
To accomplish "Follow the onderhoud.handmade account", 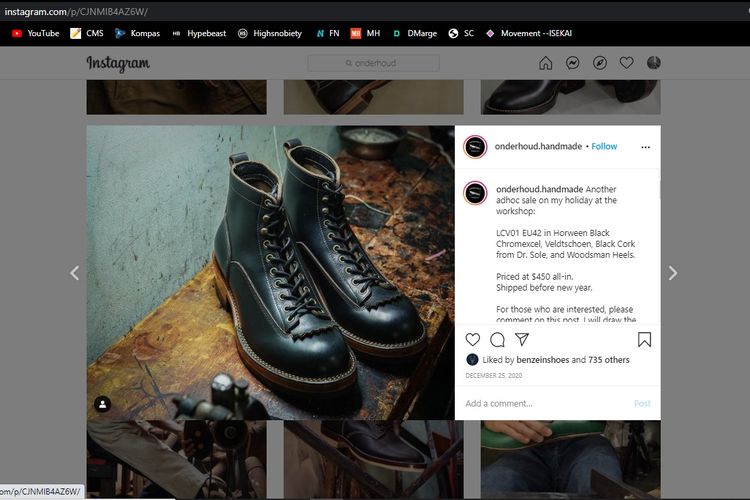I will 604,147.
